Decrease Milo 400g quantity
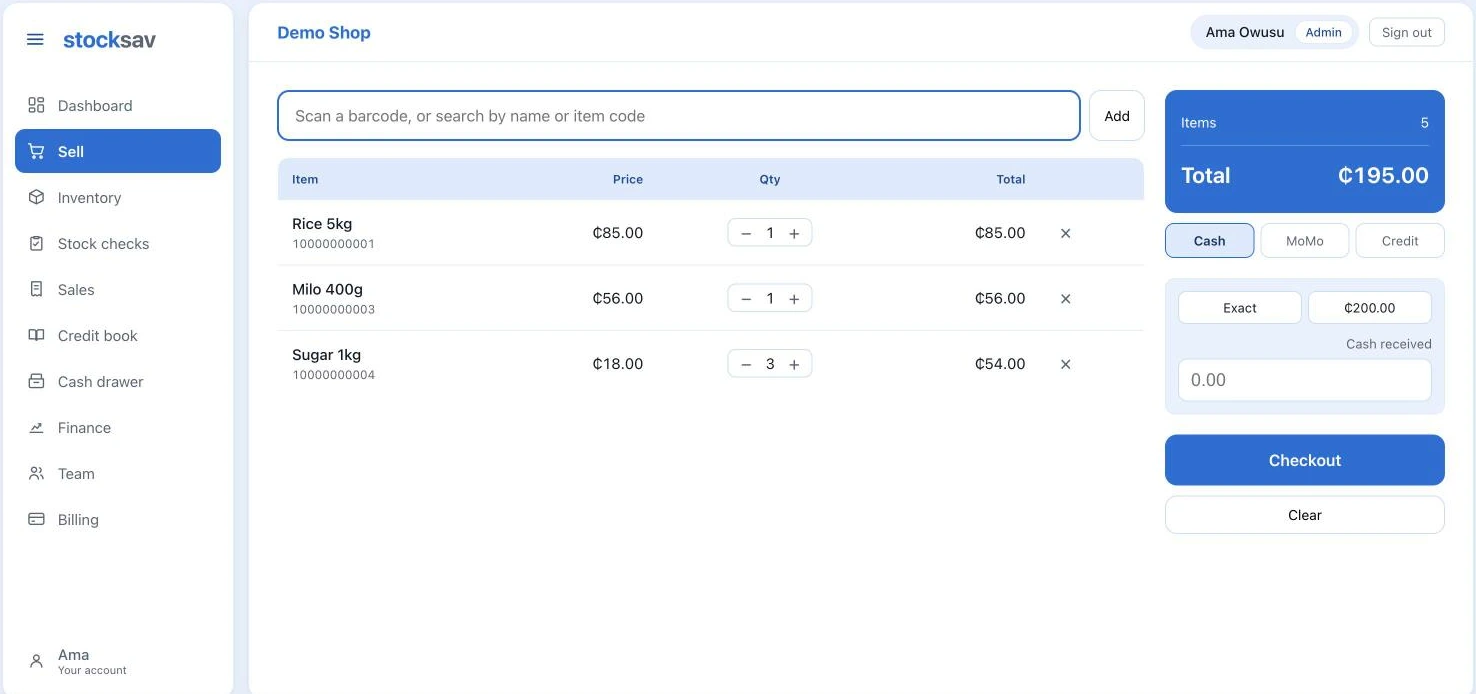The image size is (1476, 694). pyautogui.click(x=746, y=298)
